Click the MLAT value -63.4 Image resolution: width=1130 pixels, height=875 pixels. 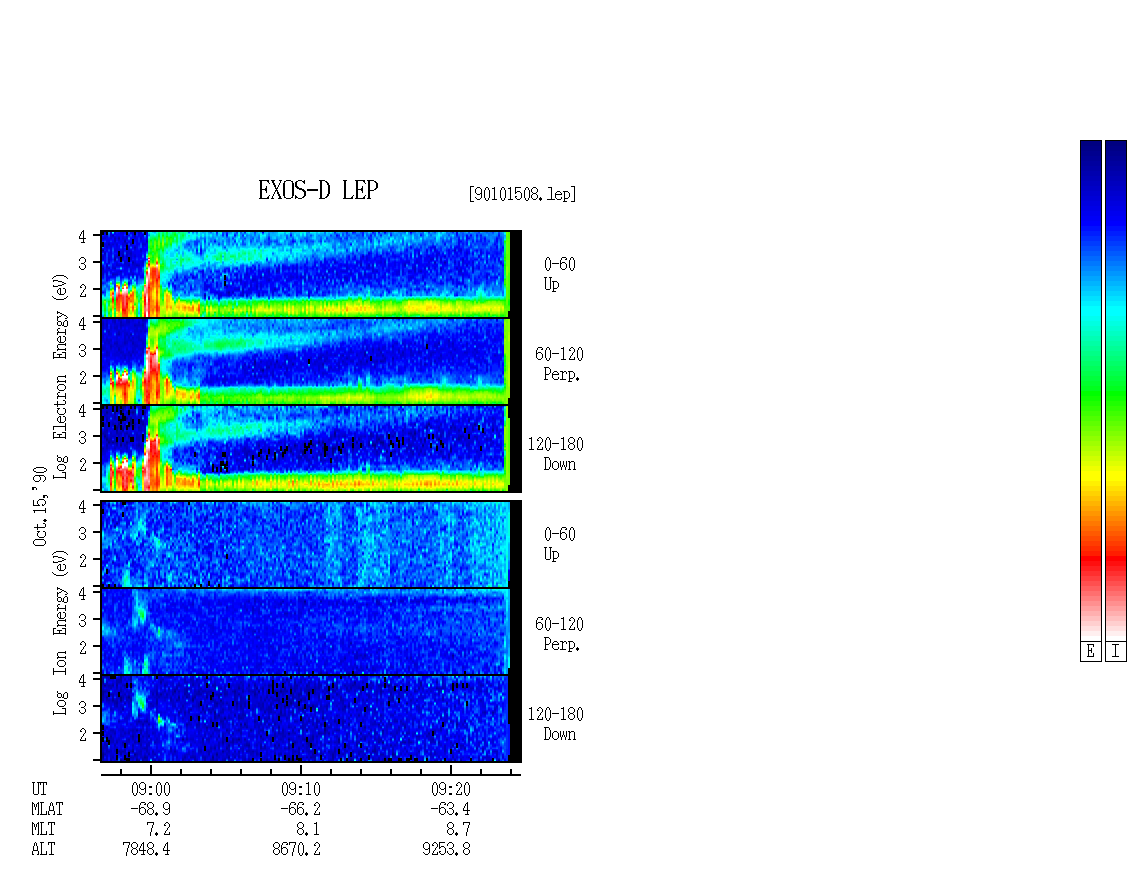tap(450, 809)
